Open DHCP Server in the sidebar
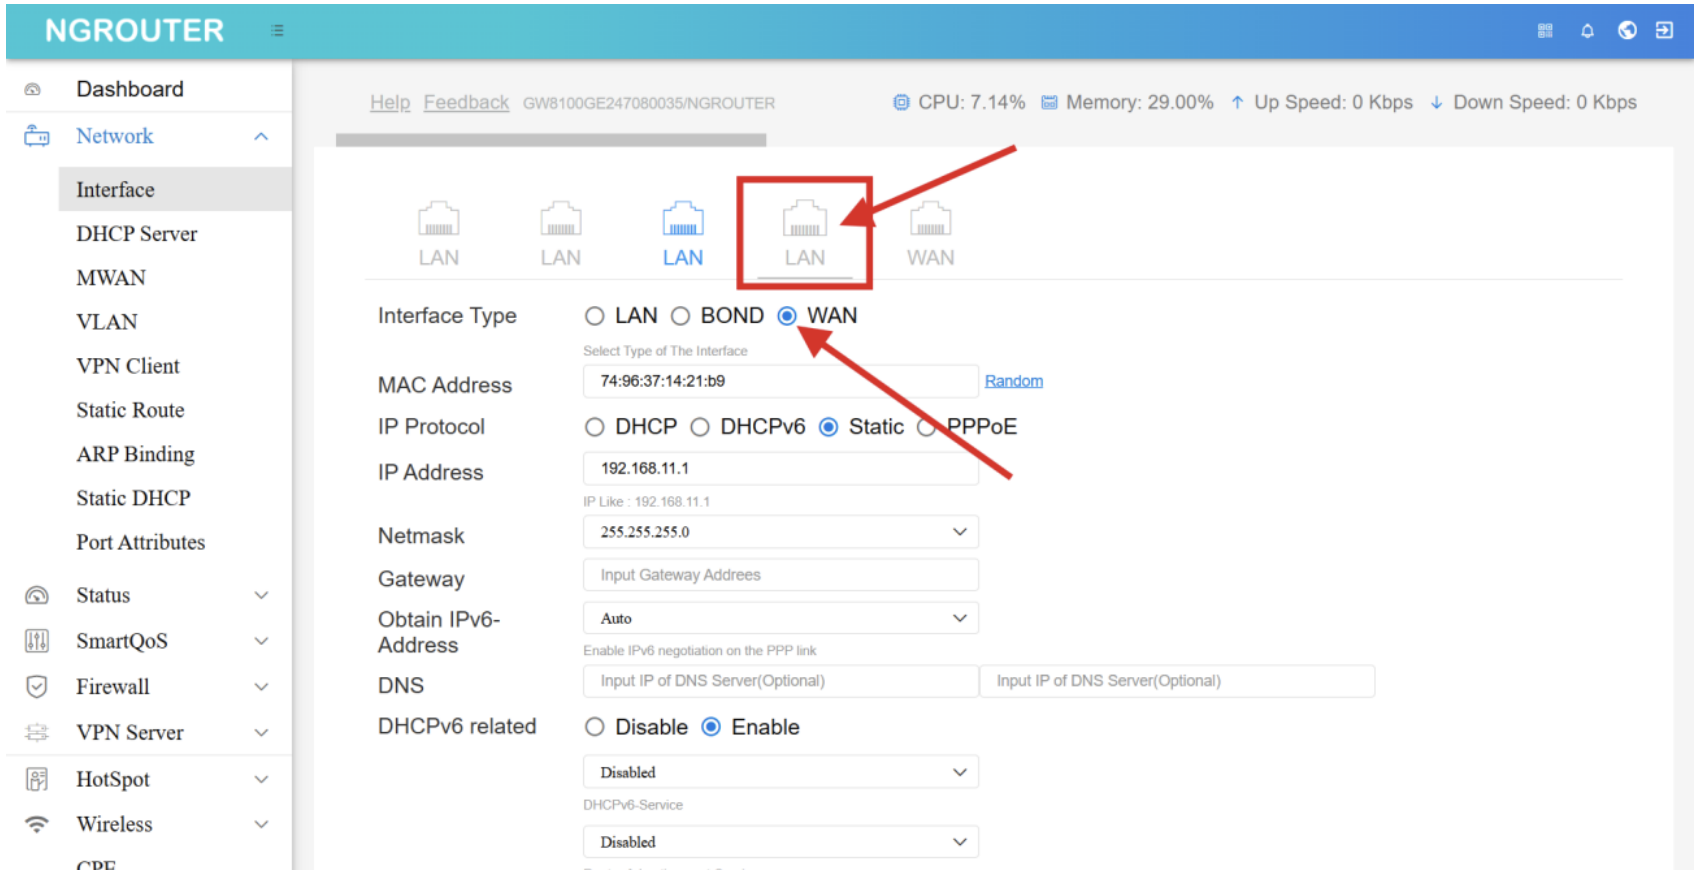This screenshot has width=1694, height=870. [137, 234]
